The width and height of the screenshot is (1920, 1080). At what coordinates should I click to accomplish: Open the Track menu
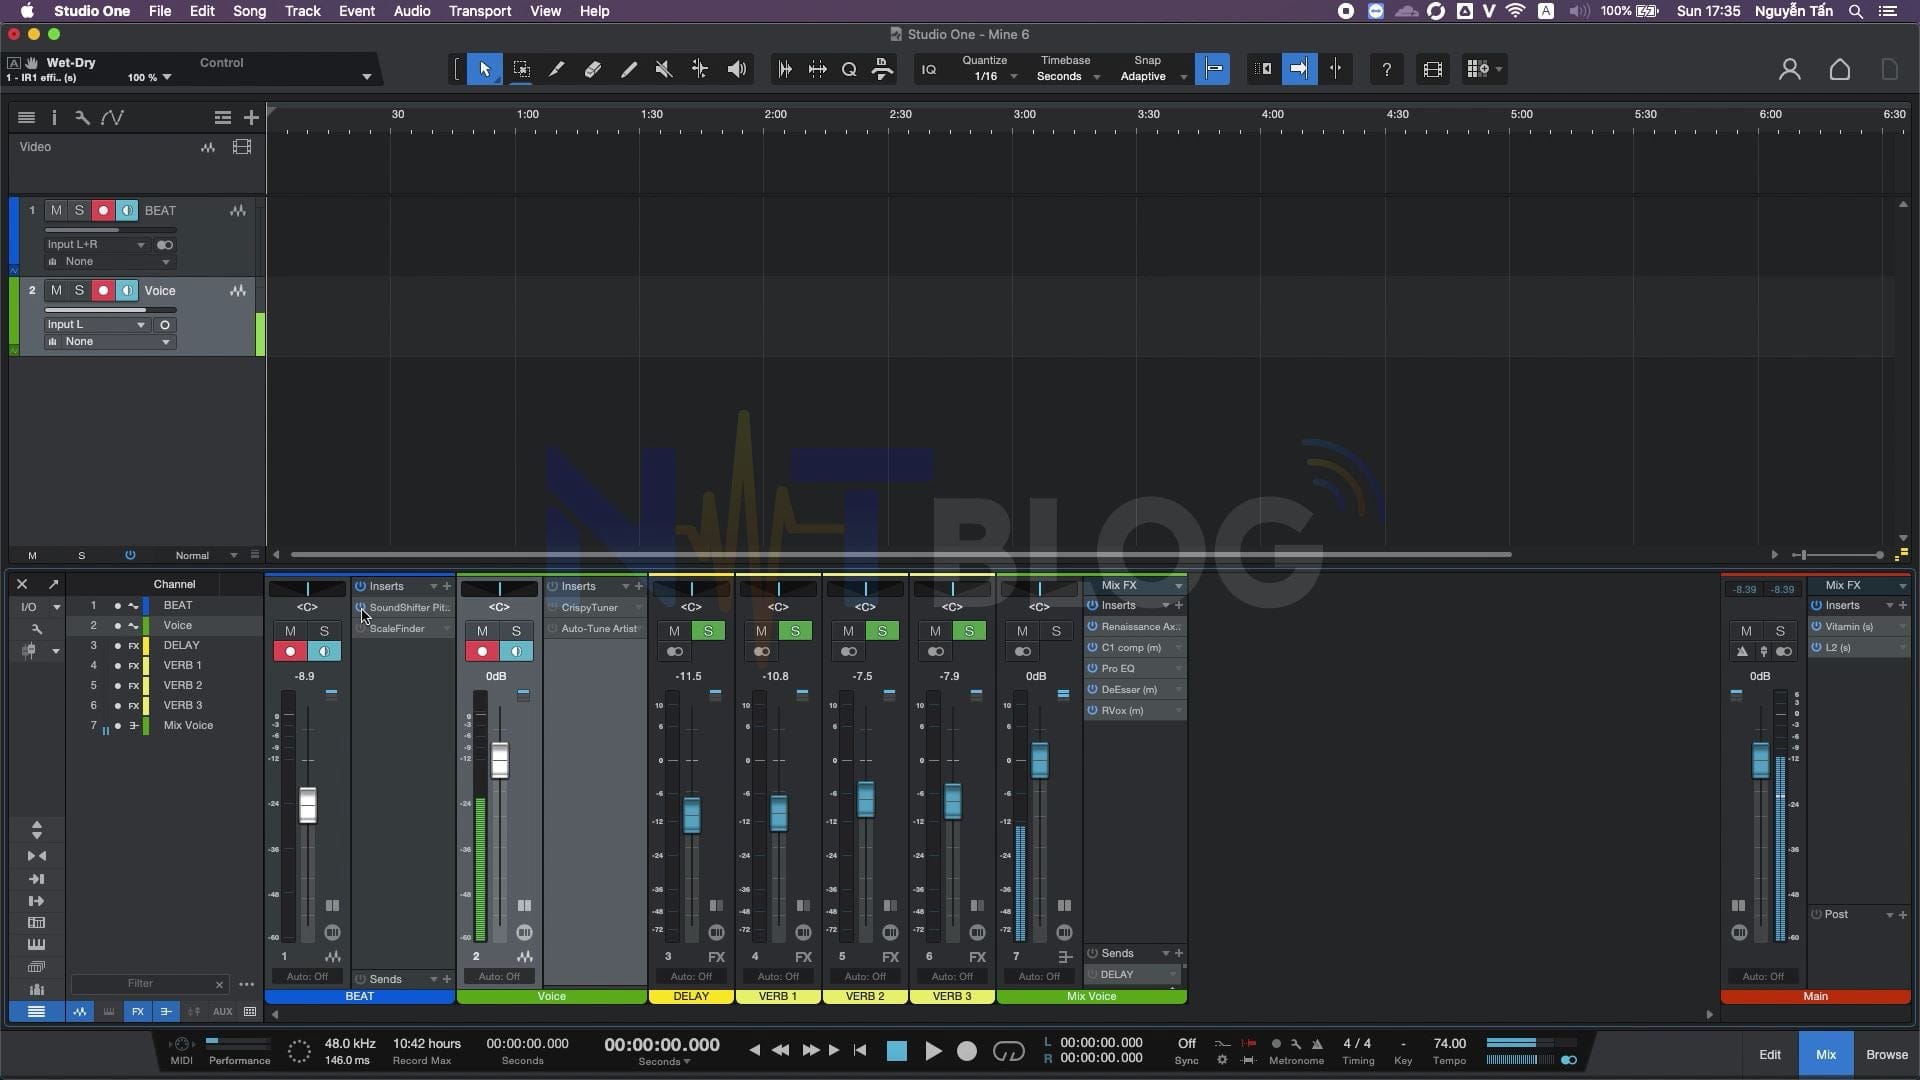(302, 11)
